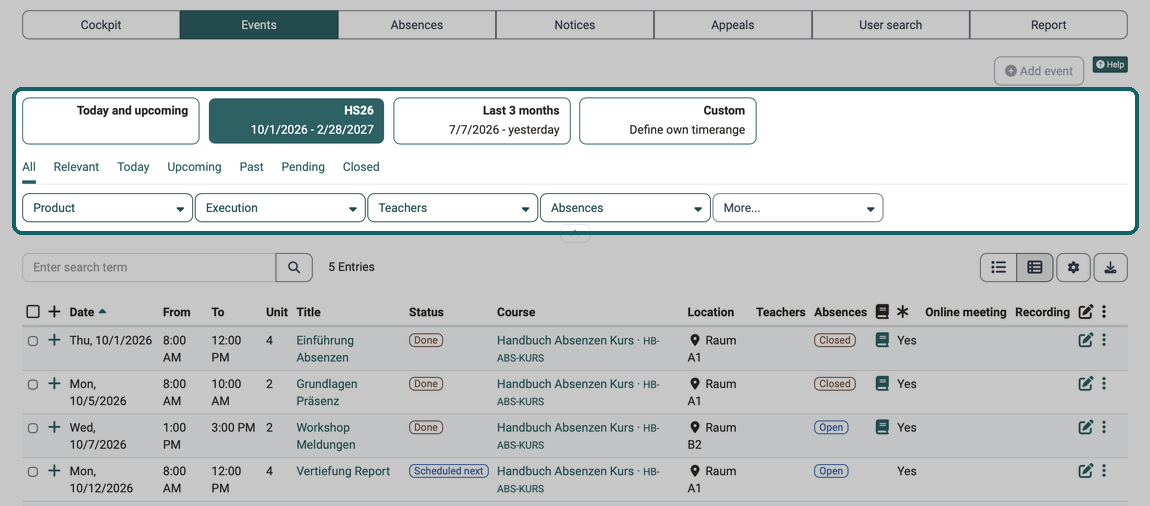Open the top Absences tab
The height and width of the screenshot is (506, 1150).
(417, 25)
